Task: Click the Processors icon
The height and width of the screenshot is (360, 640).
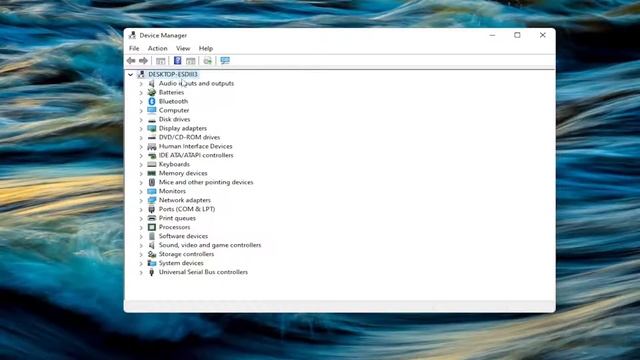Action: [151, 227]
